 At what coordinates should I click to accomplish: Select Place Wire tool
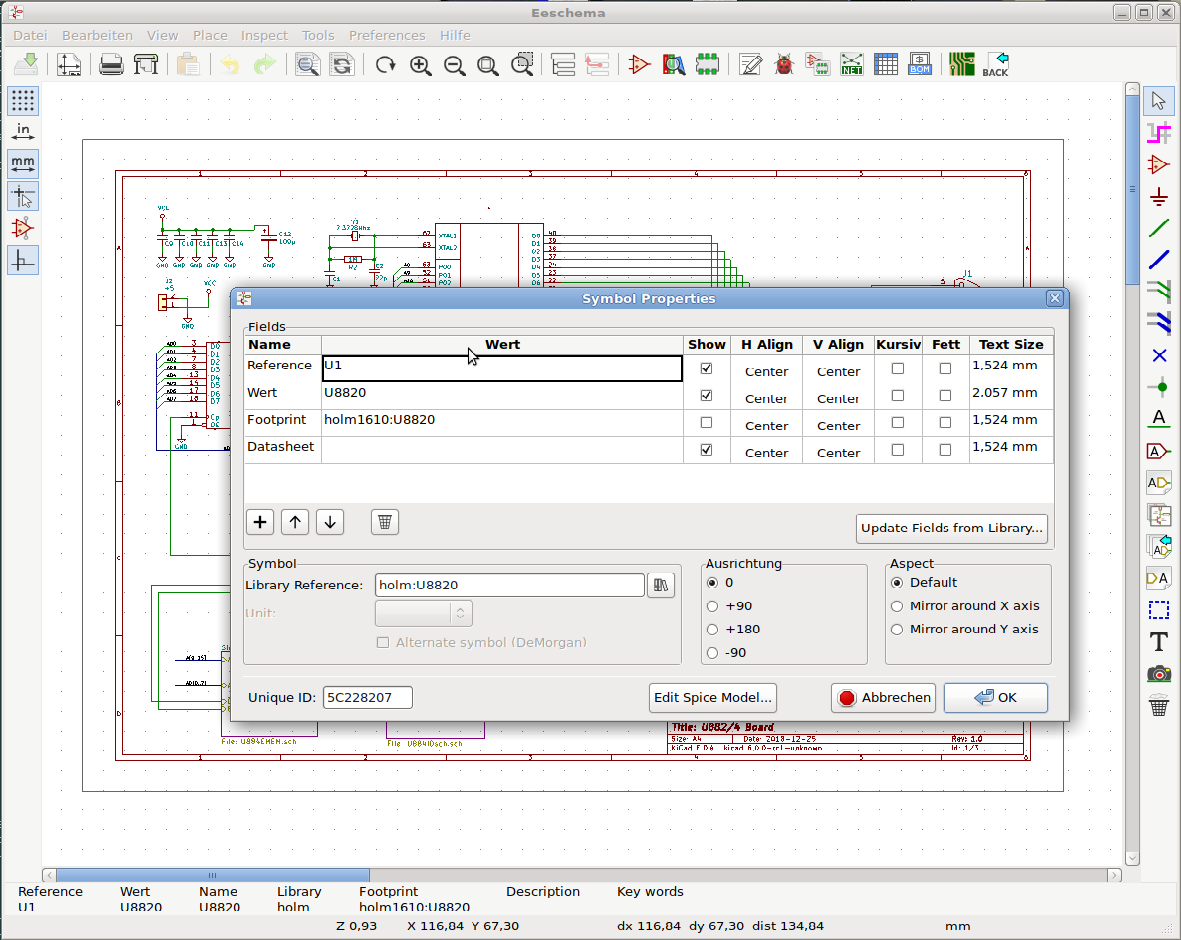click(1158, 229)
